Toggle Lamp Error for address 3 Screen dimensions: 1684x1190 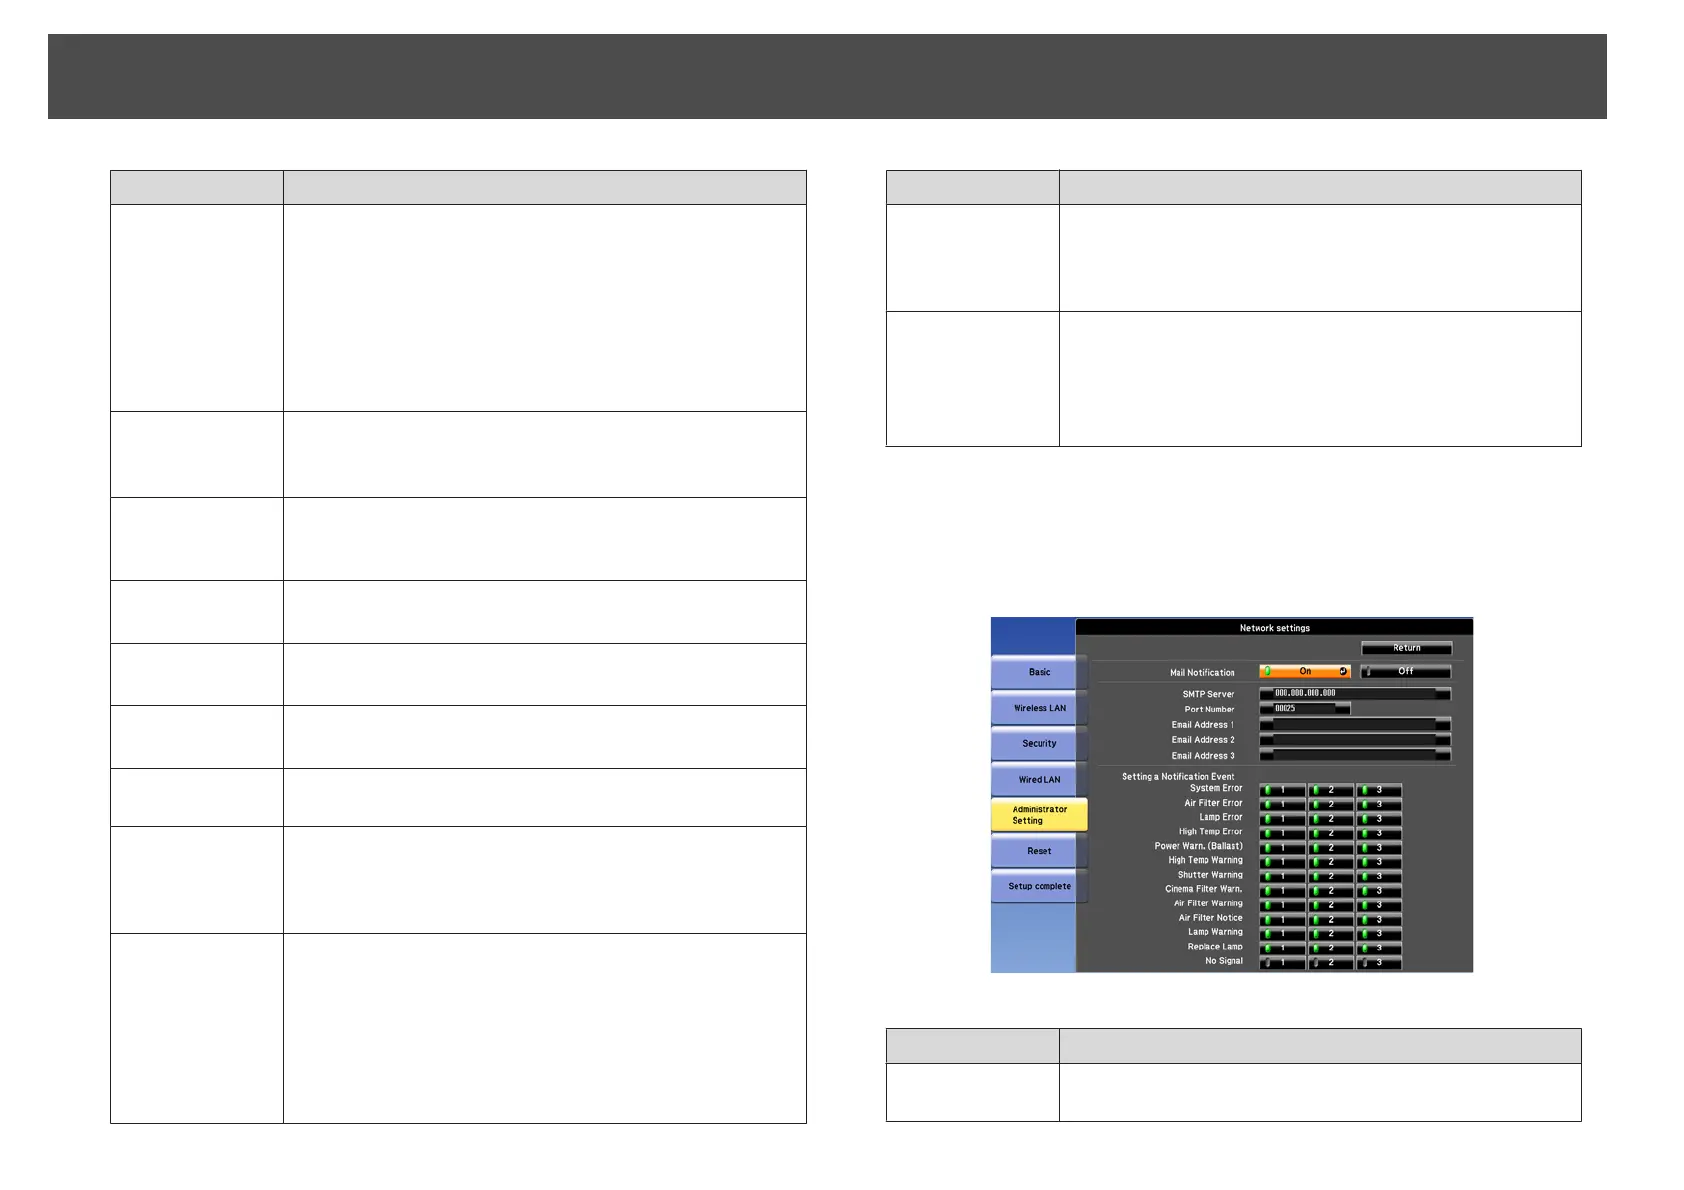(1379, 819)
